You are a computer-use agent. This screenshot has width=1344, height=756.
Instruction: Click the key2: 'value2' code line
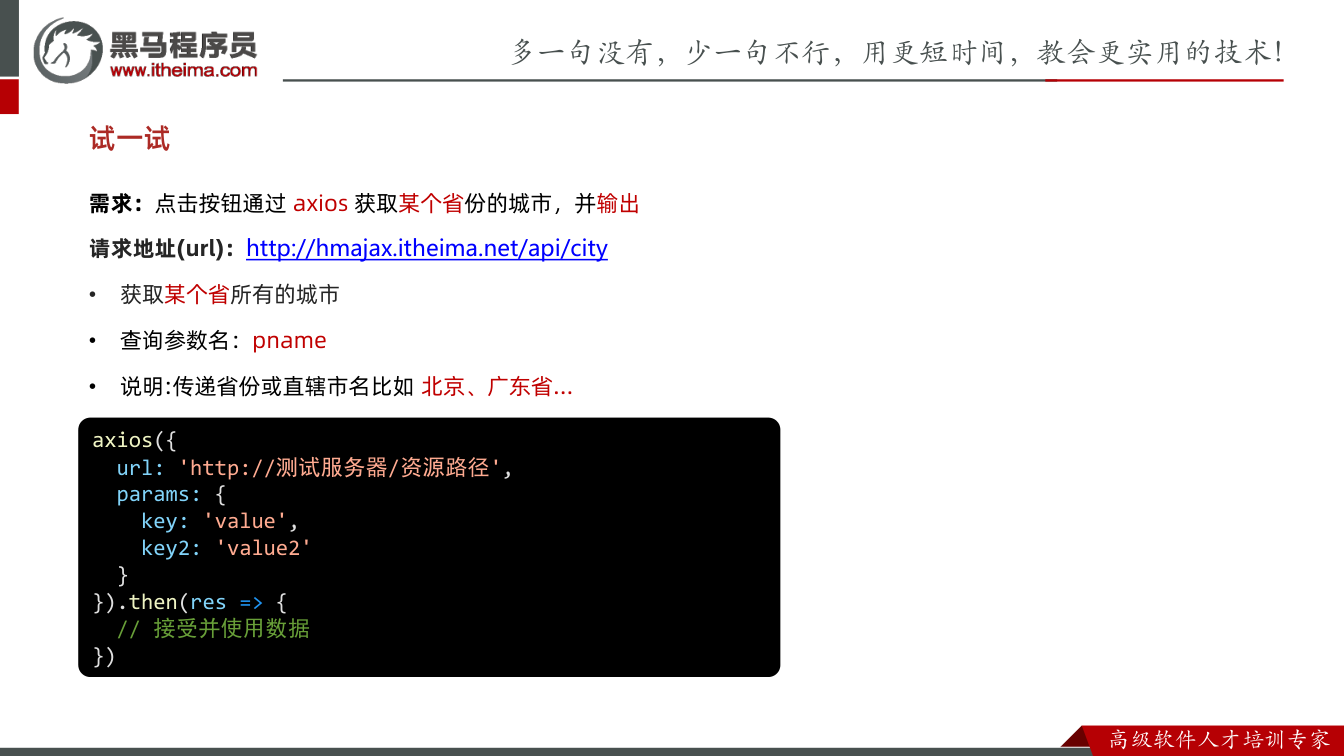click(x=226, y=548)
